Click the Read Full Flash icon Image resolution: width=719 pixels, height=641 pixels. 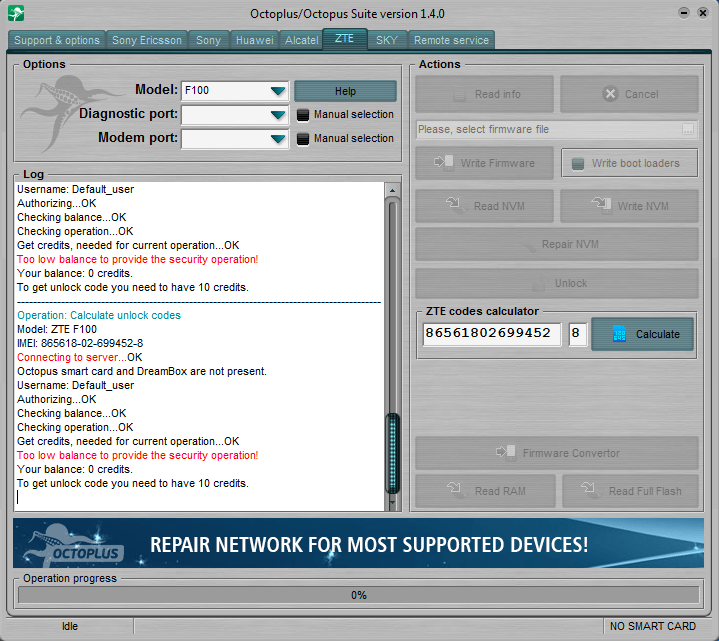point(591,490)
